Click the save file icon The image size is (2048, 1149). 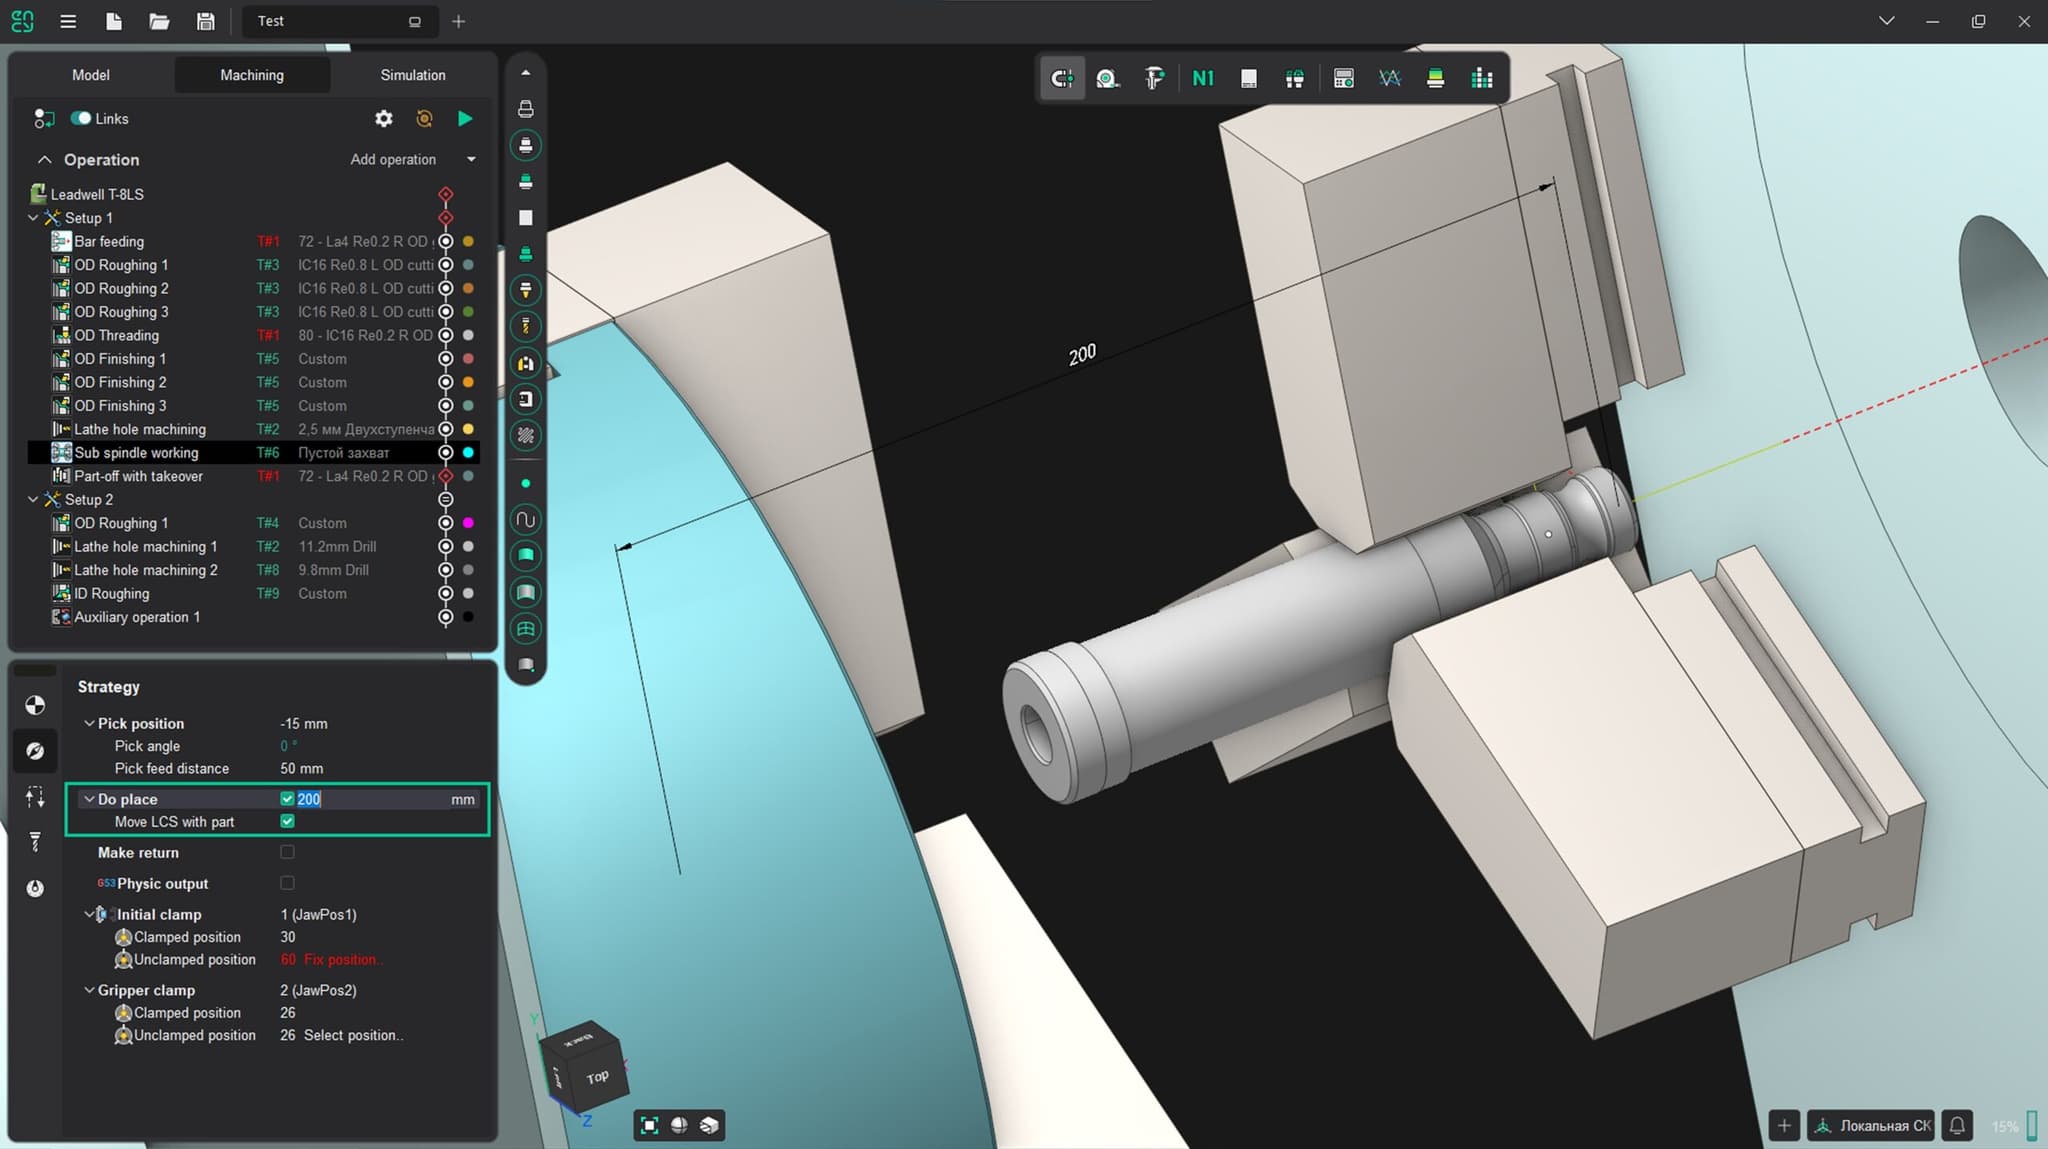pos(205,21)
